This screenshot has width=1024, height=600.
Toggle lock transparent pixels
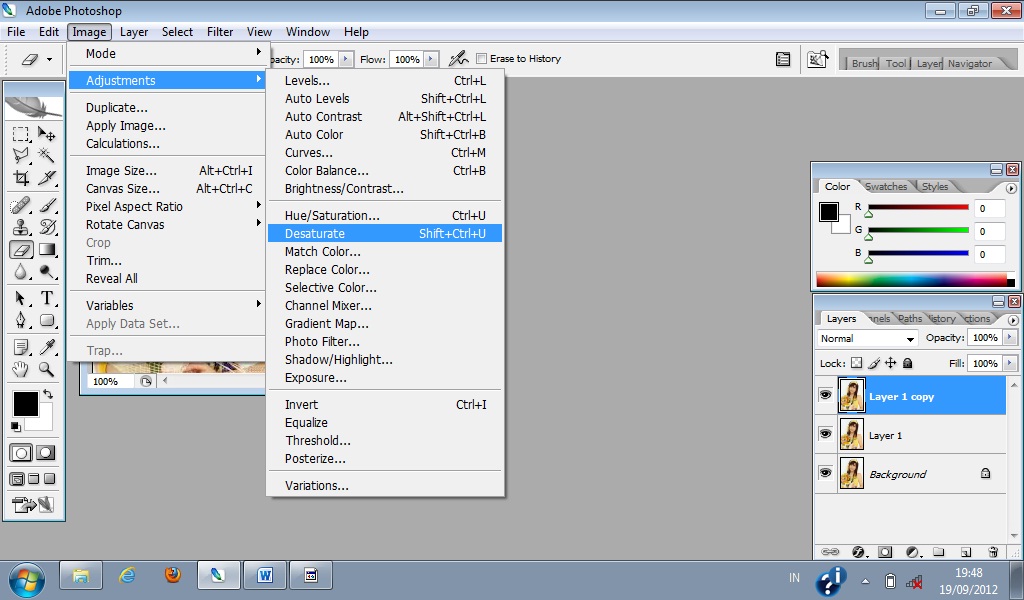[857, 364]
